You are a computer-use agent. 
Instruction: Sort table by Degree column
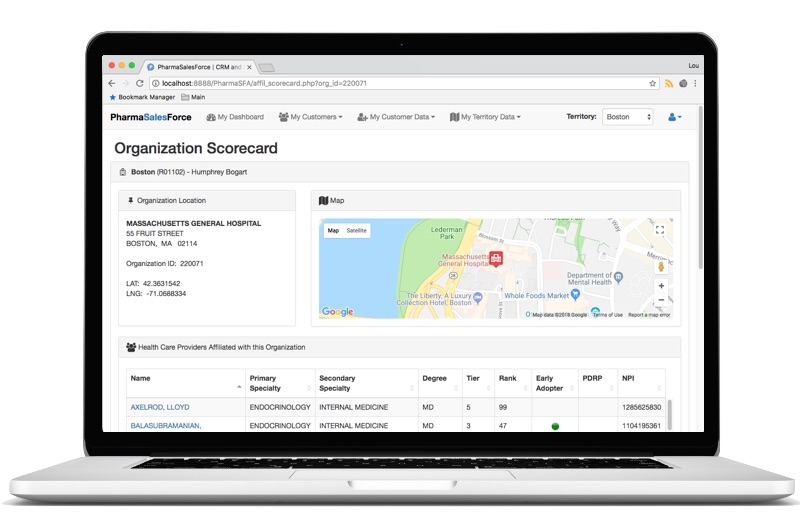point(440,383)
